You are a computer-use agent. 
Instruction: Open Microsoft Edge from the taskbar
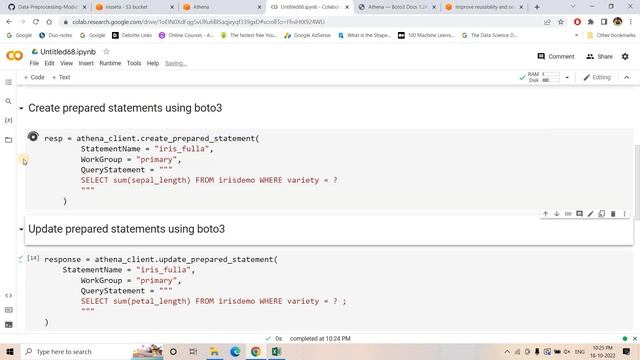click(x=235, y=351)
